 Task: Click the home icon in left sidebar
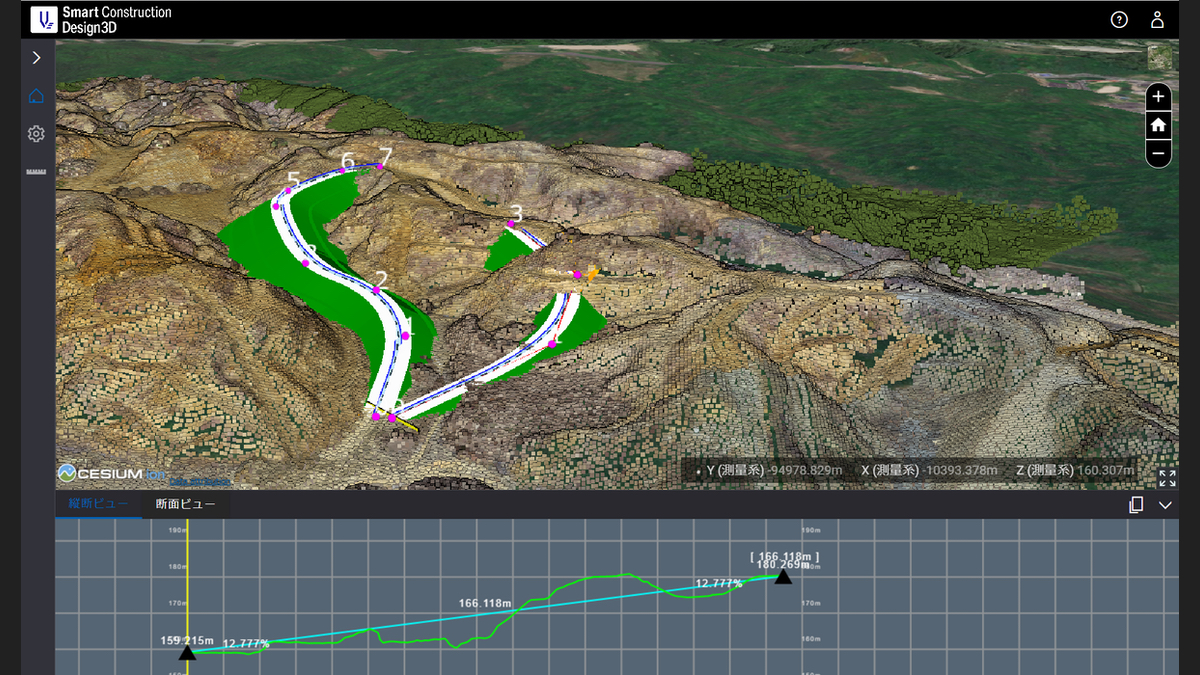tap(36, 97)
